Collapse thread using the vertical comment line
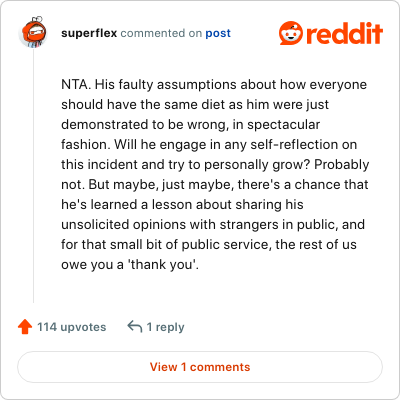Screen dimensions: 400x400 pyautogui.click(x=33, y=175)
